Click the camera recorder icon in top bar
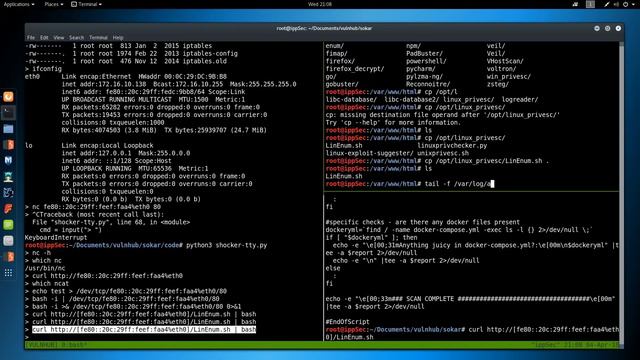640x360 pixels. (x=575, y=4)
